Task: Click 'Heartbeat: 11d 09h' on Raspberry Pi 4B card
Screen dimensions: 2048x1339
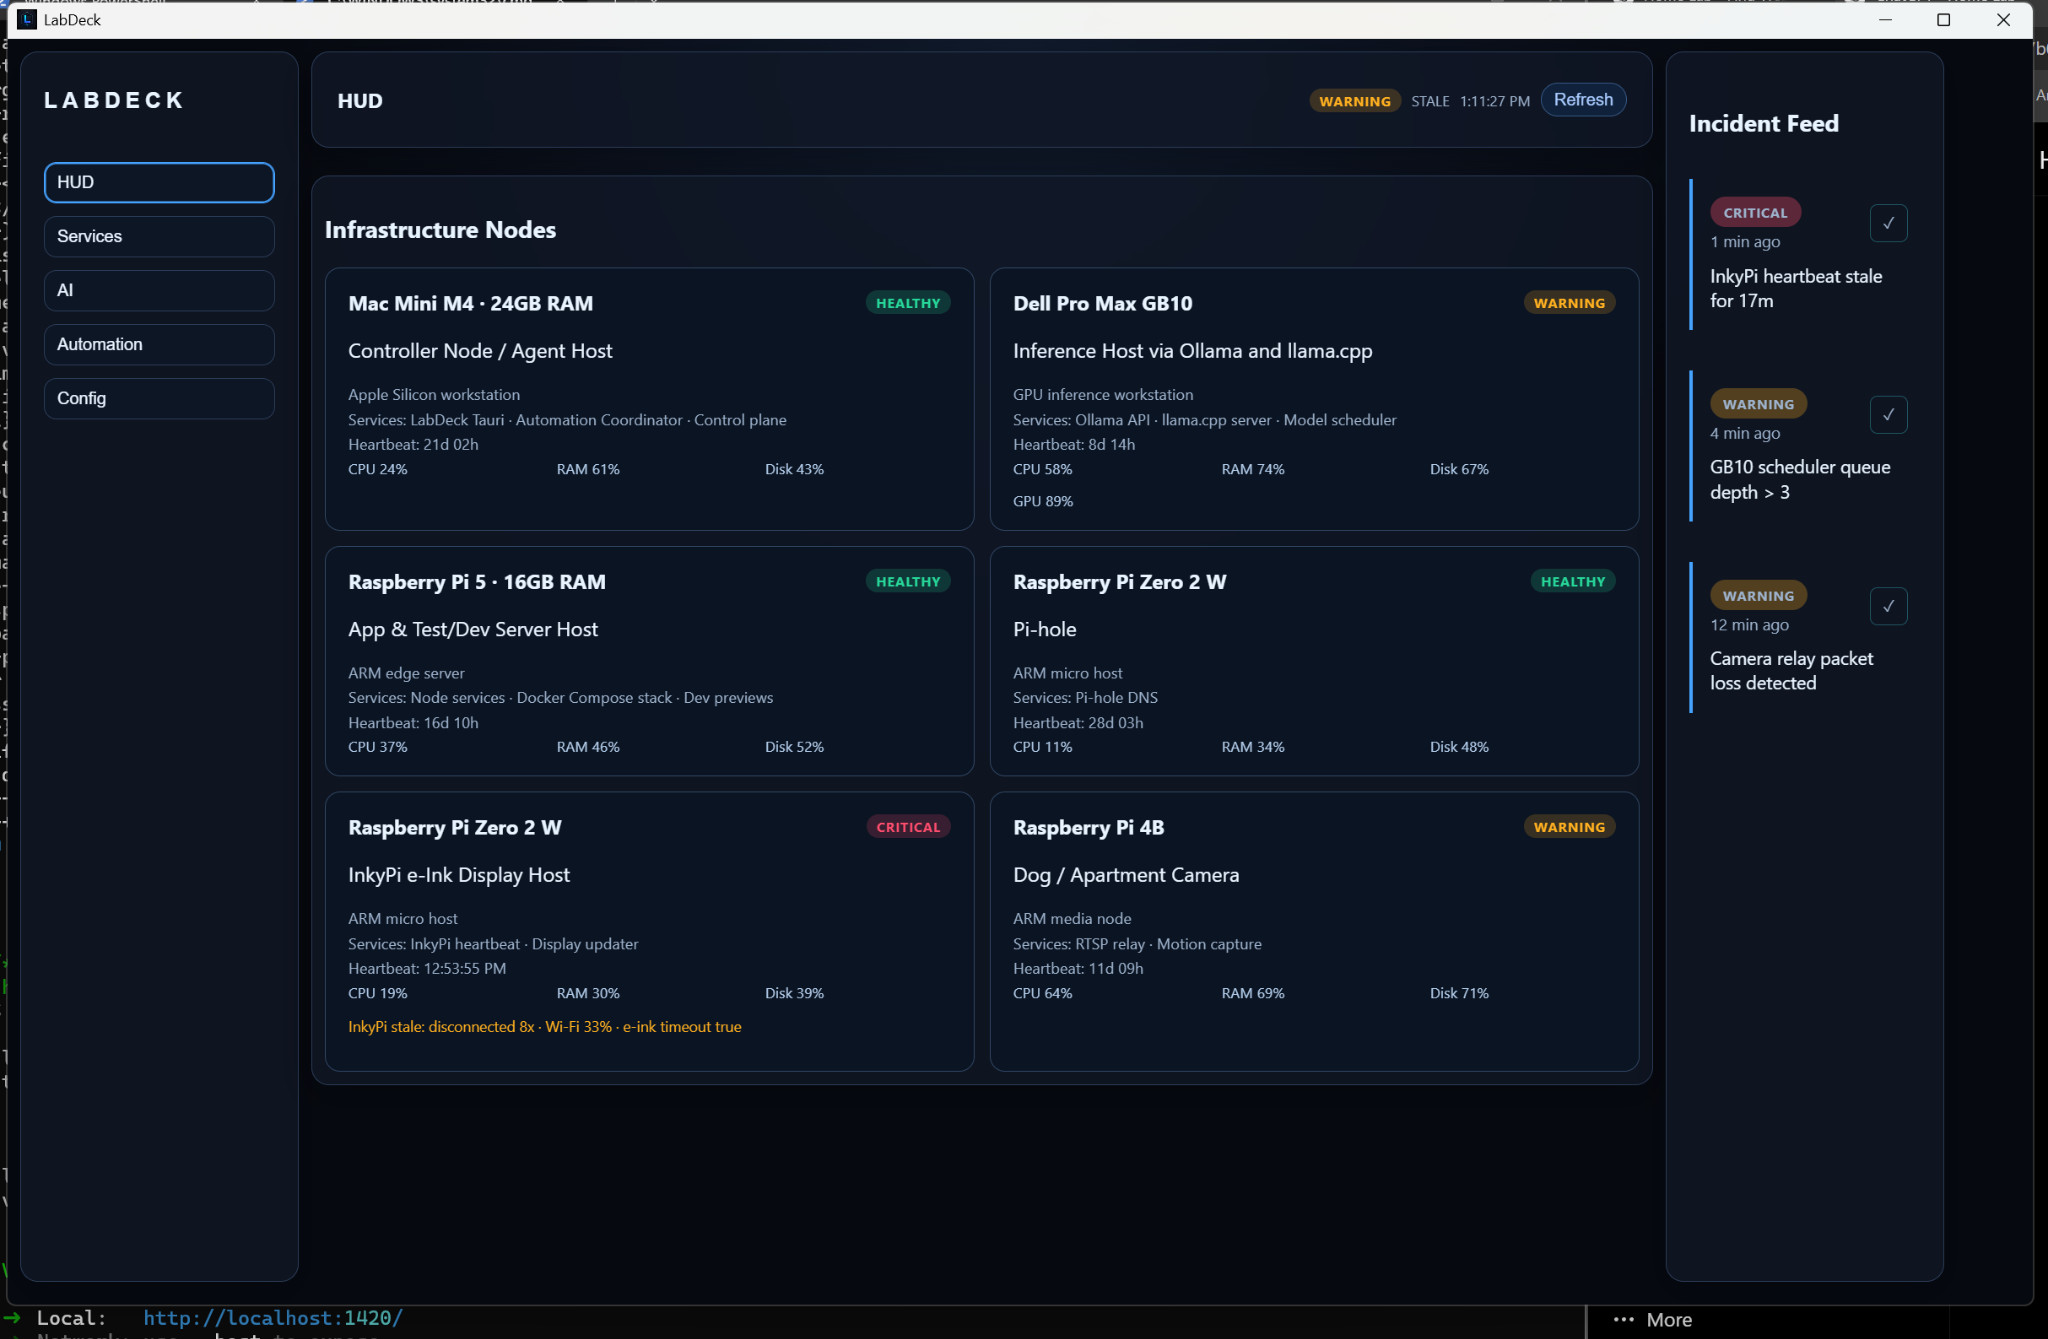Action: click(1078, 968)
